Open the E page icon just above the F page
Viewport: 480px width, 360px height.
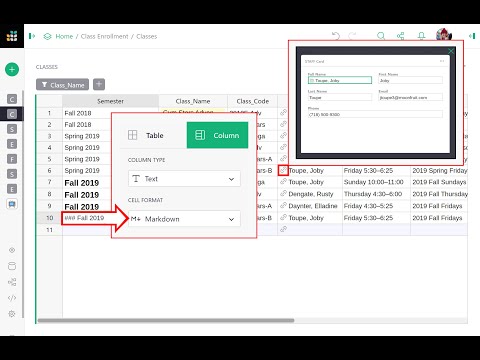point(12,144)
